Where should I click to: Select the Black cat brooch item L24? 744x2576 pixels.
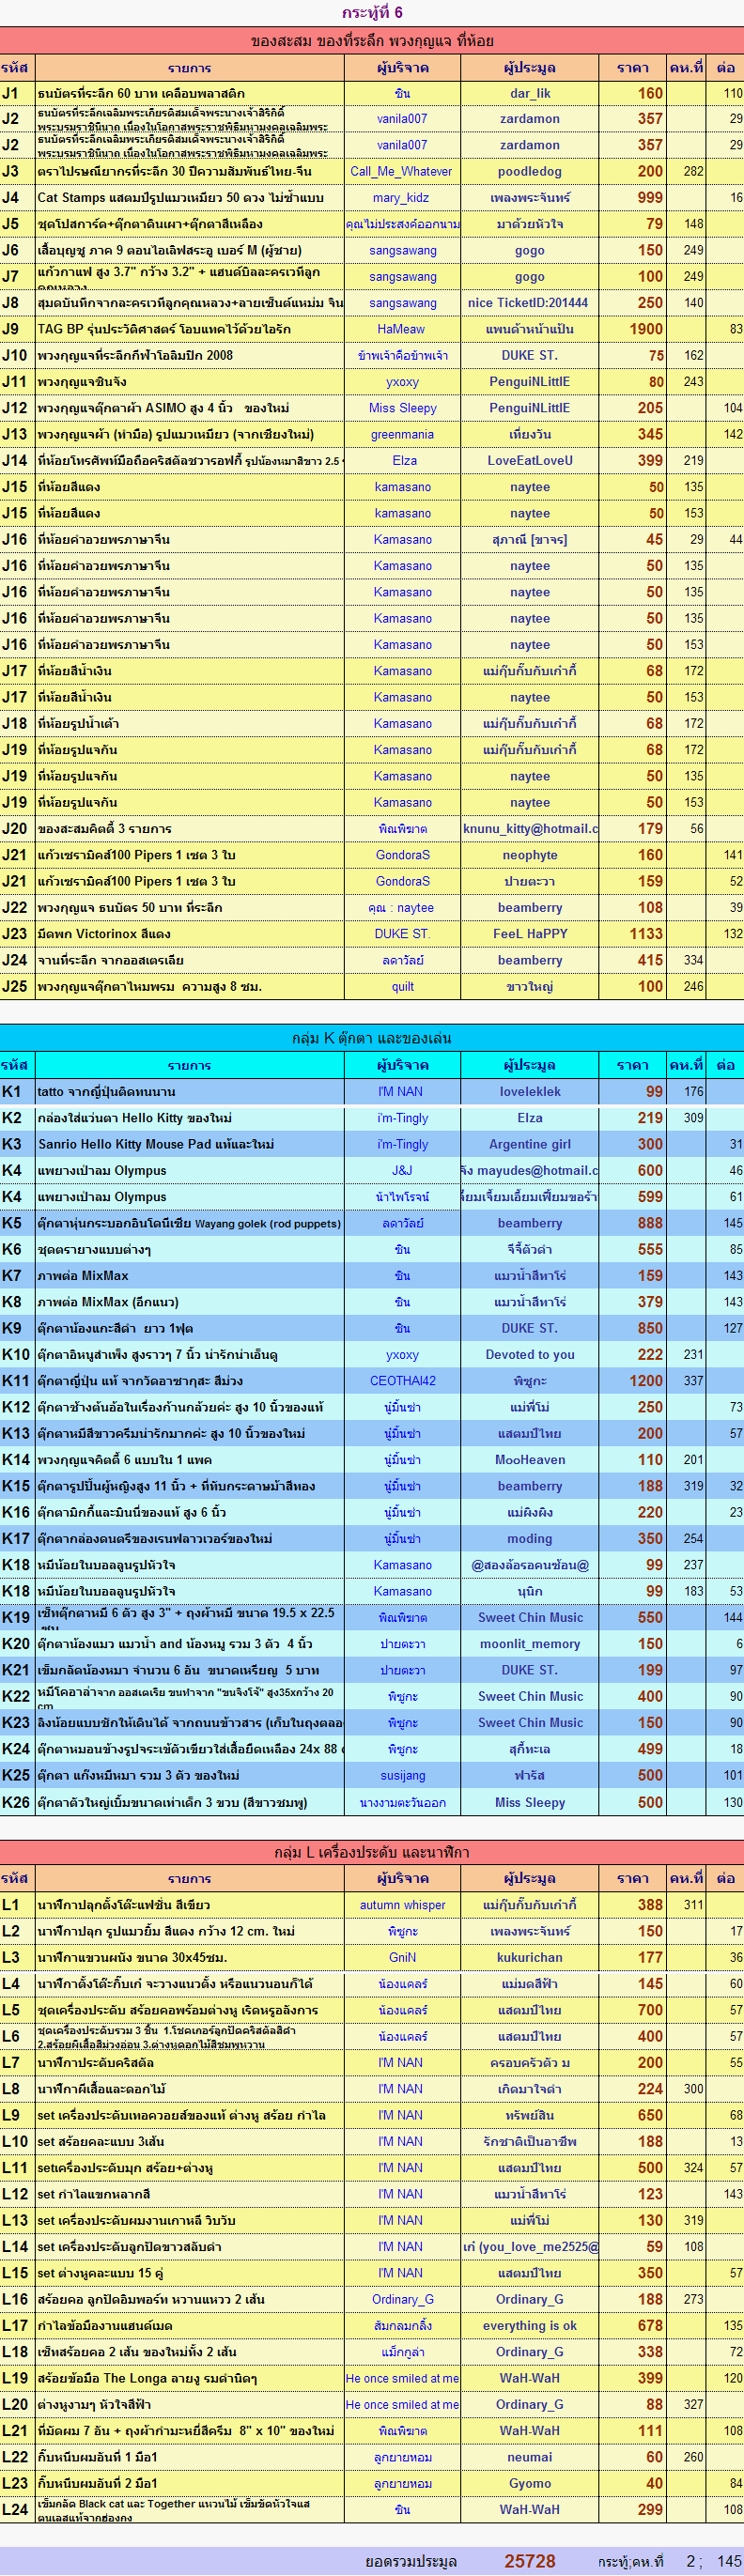pos(174,2509)
